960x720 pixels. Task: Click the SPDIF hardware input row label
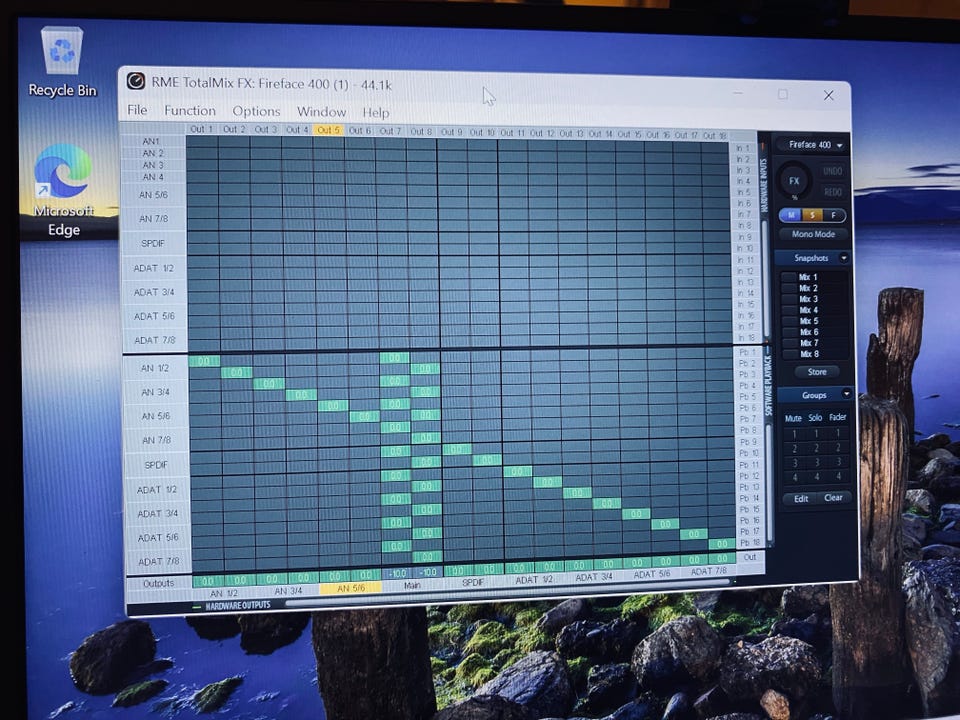pyautogui.click(x=153, y=243)
